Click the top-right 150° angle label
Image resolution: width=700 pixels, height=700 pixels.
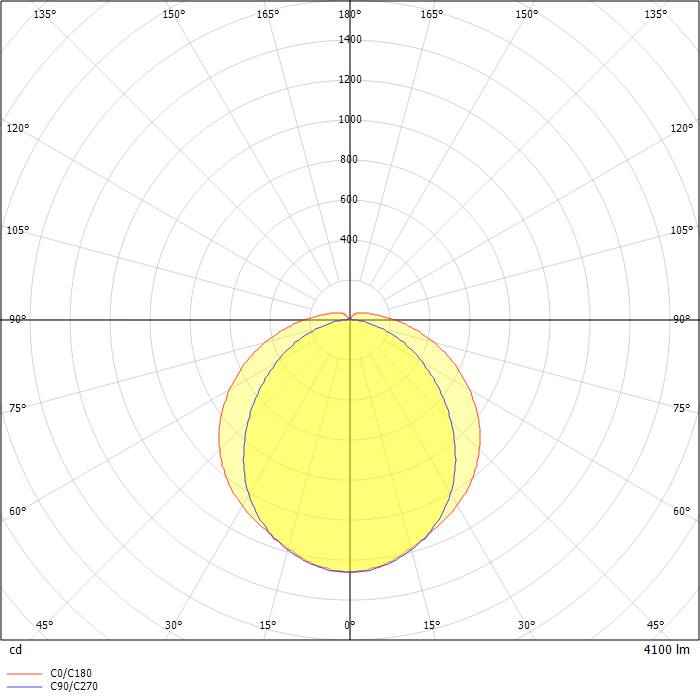coord(527,14)
